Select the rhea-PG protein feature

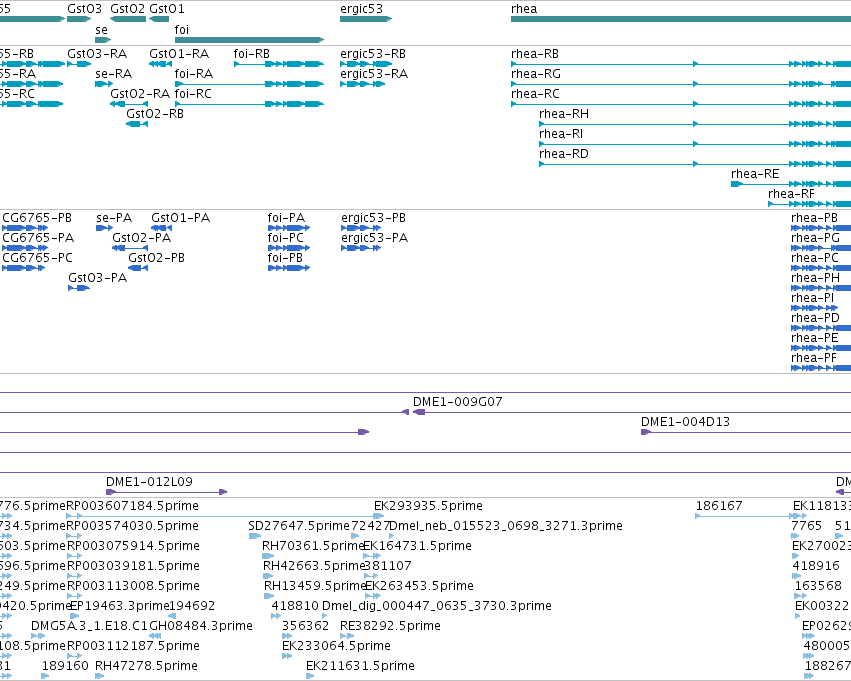point(821,248)
